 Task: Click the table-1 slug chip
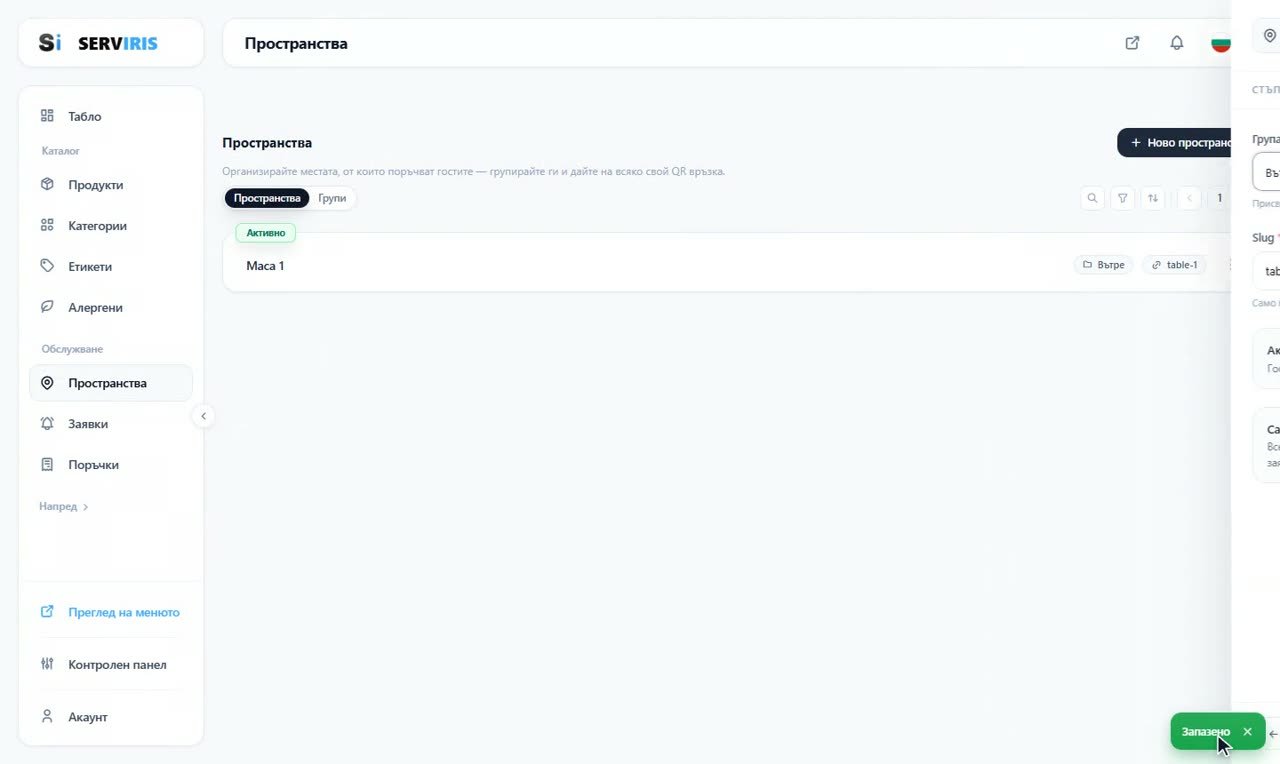[1174, 265]
